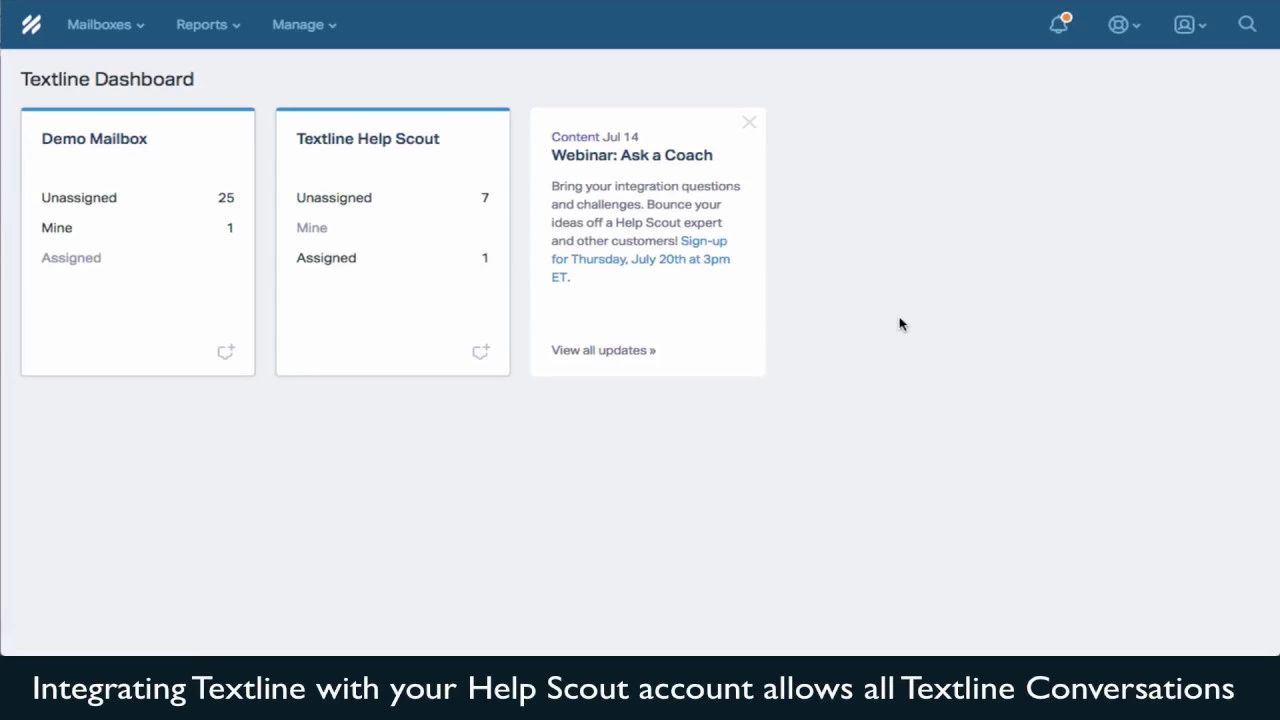
Task: Open Mine folder in Textline Help Scout
Action: click(x=312, y=228)
